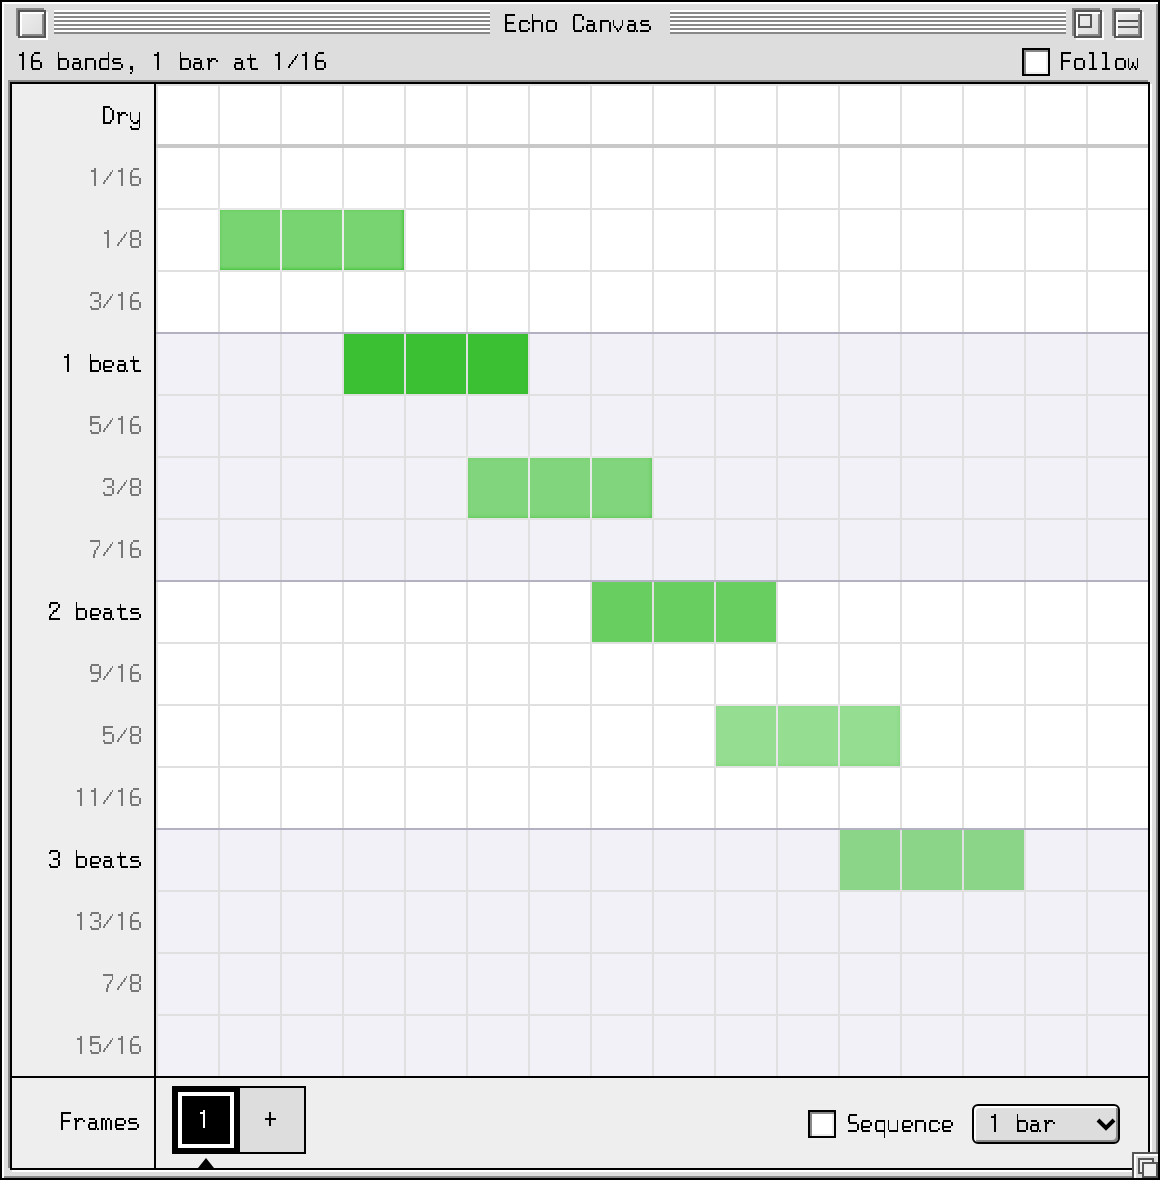Click the "13/16" band label
The height and width of the screenshot is (1180, 1160).
click(x=108, y=922)
